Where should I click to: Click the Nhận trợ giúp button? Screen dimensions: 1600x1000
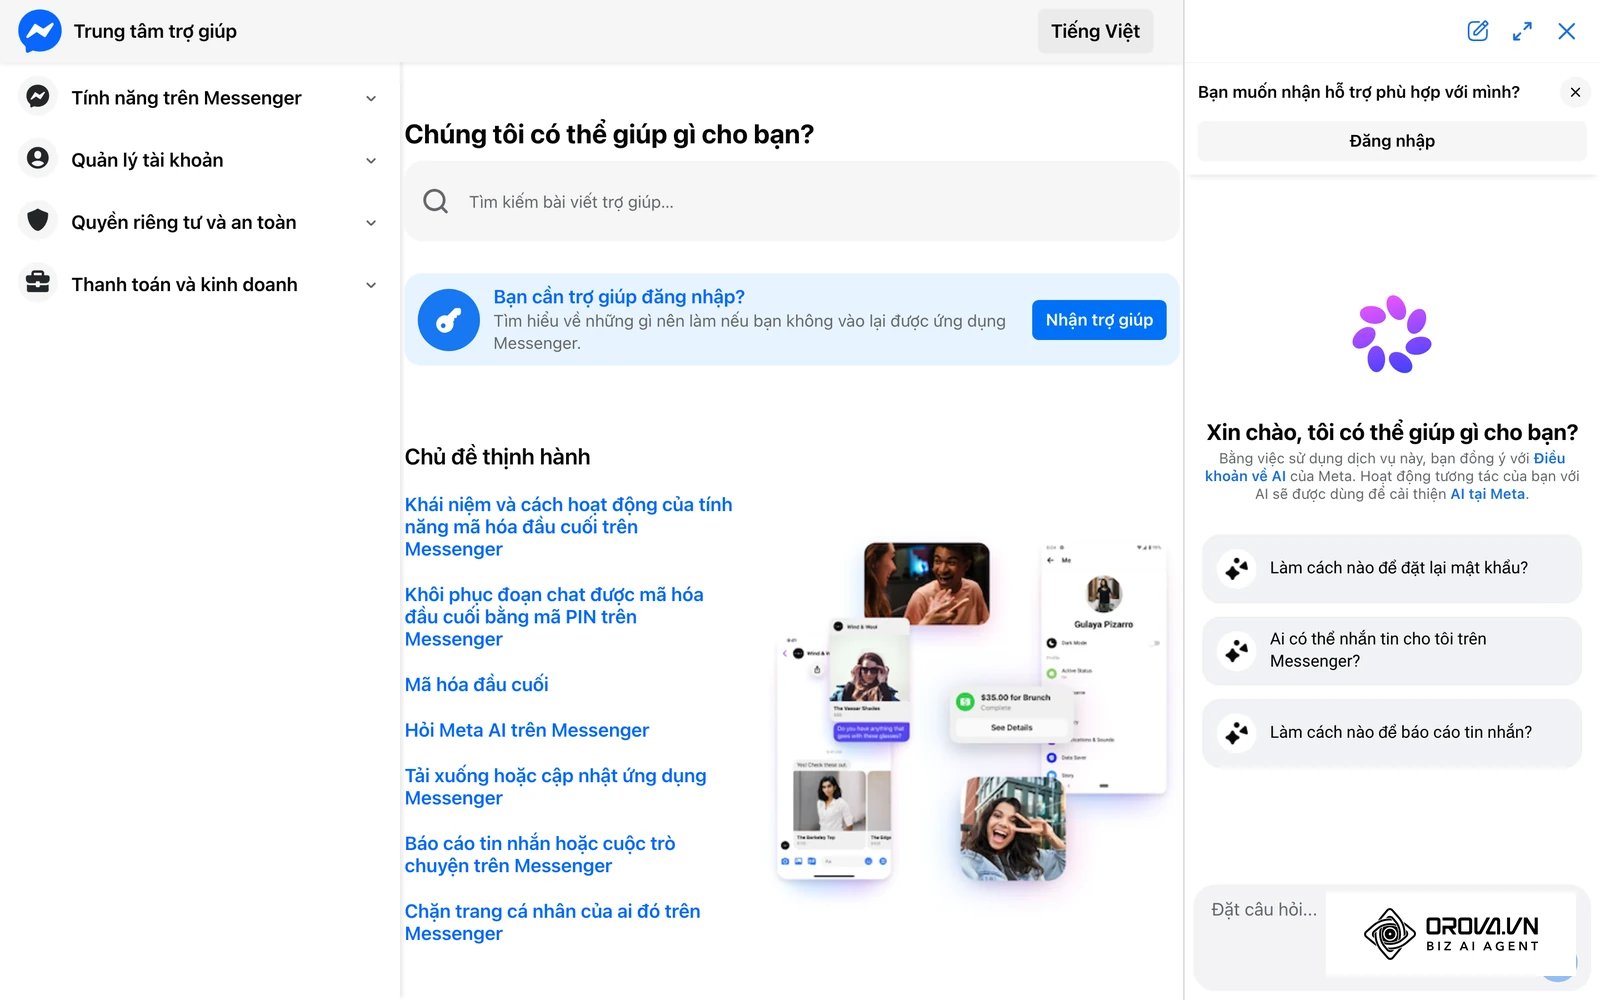click(1099, 320)
